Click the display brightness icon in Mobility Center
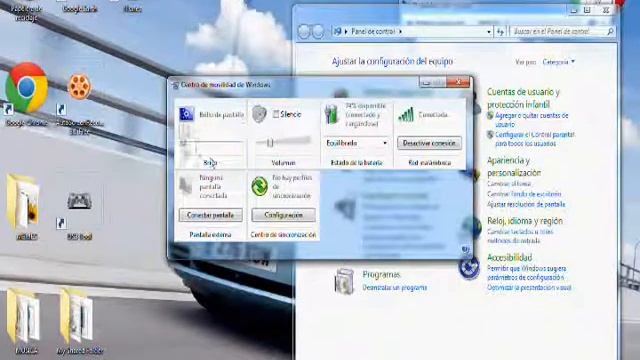 click(187, 114)
